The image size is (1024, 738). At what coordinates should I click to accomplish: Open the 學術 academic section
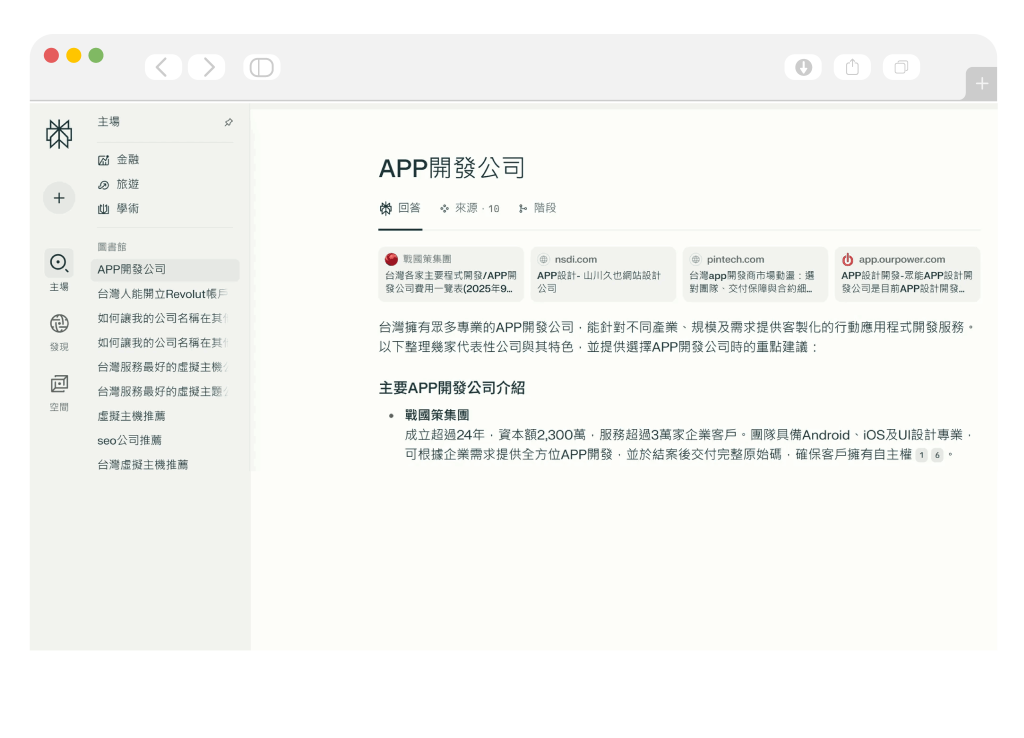tap(119, 208)
